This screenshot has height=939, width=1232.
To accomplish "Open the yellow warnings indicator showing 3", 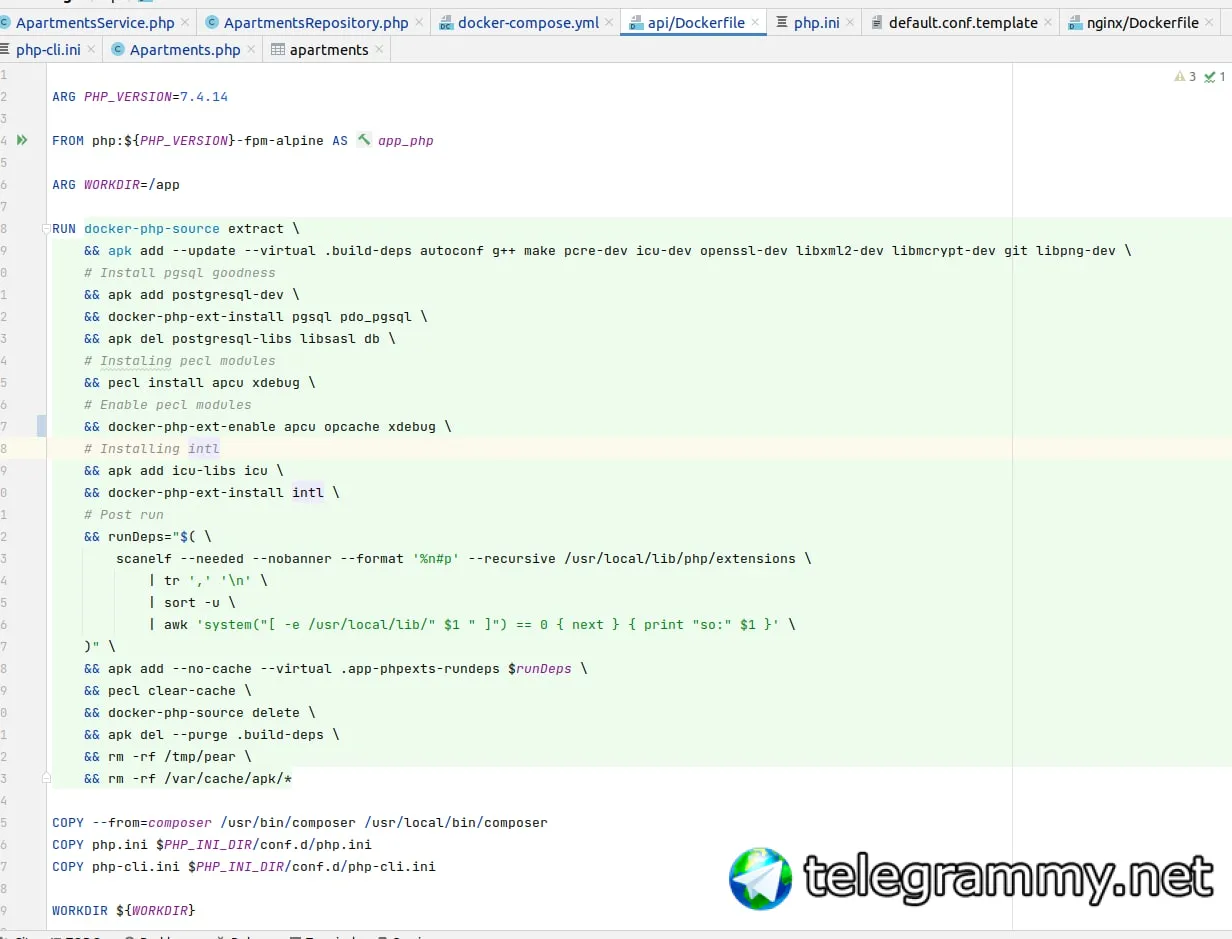I will pos(1185,76).
